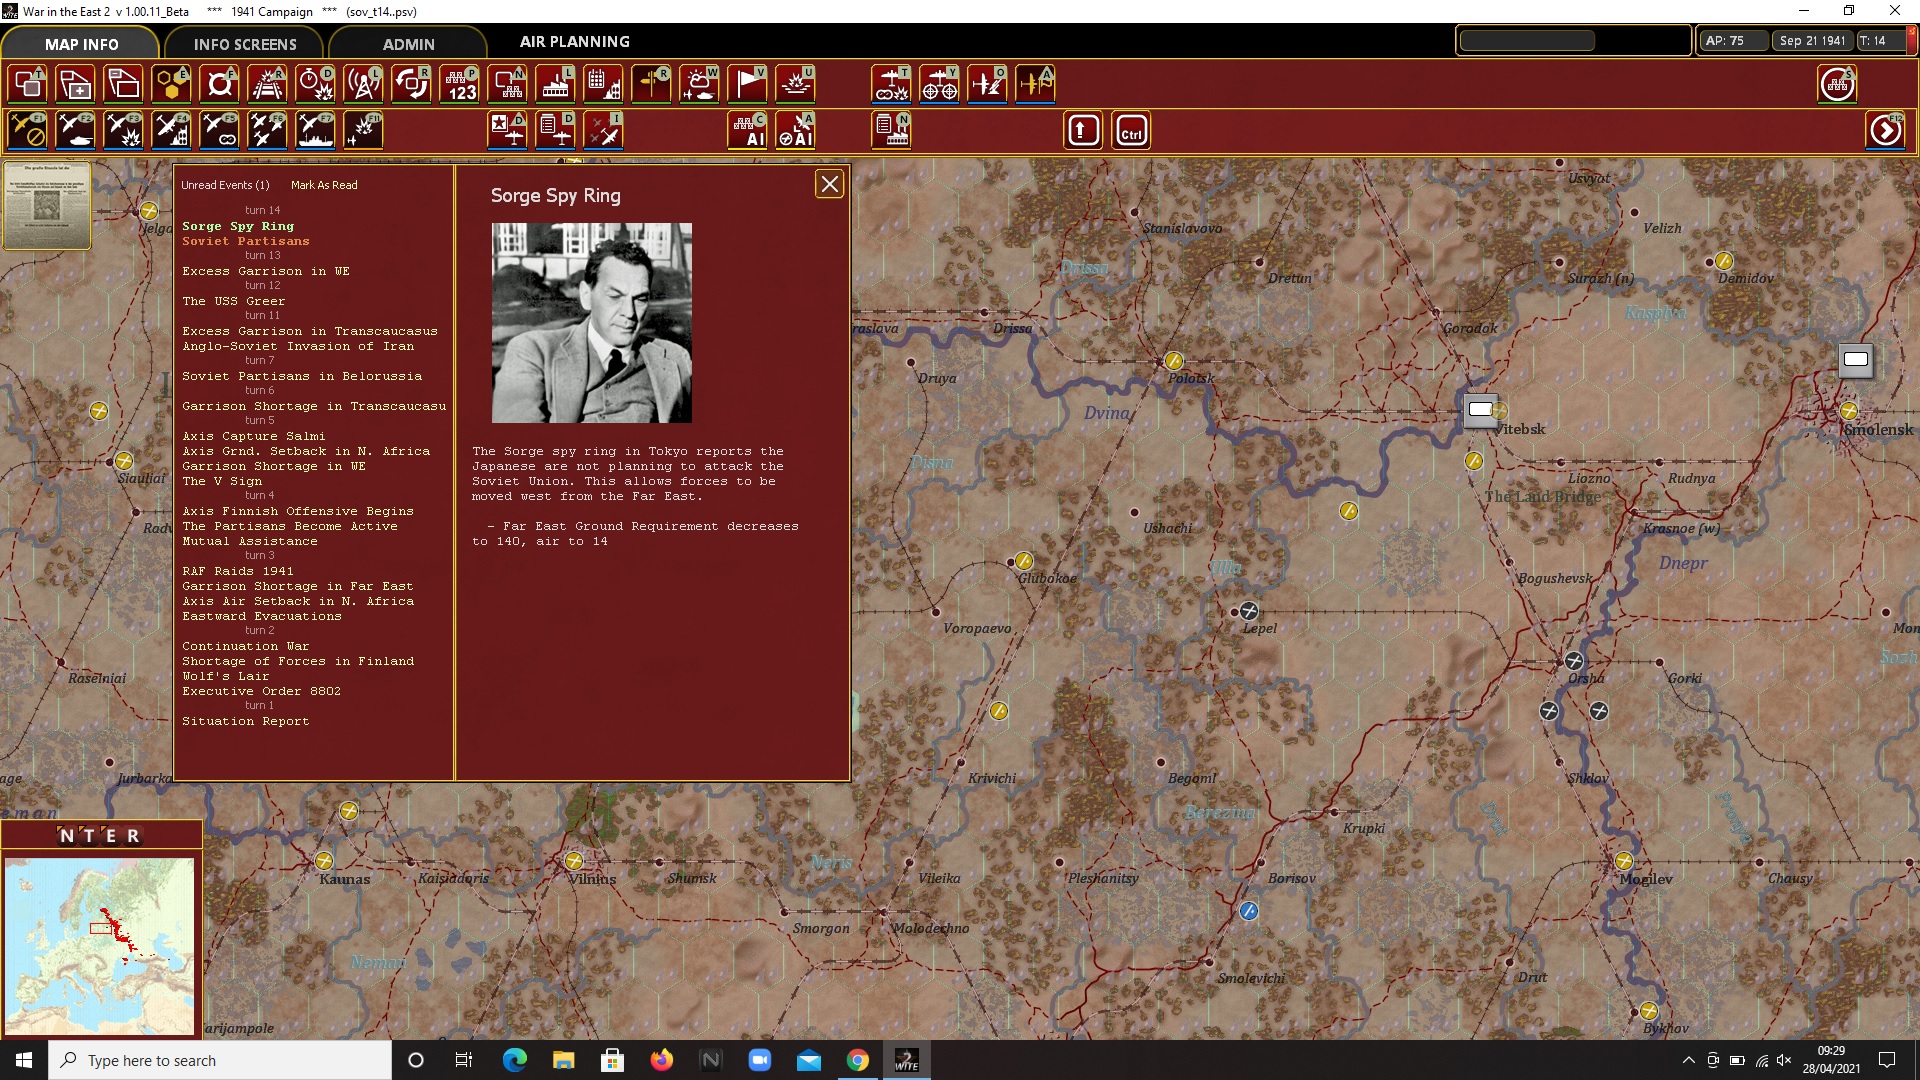Select the Executive Order 8802 event
This screenshot has width=1920, height=1080.
coord(261,691)
